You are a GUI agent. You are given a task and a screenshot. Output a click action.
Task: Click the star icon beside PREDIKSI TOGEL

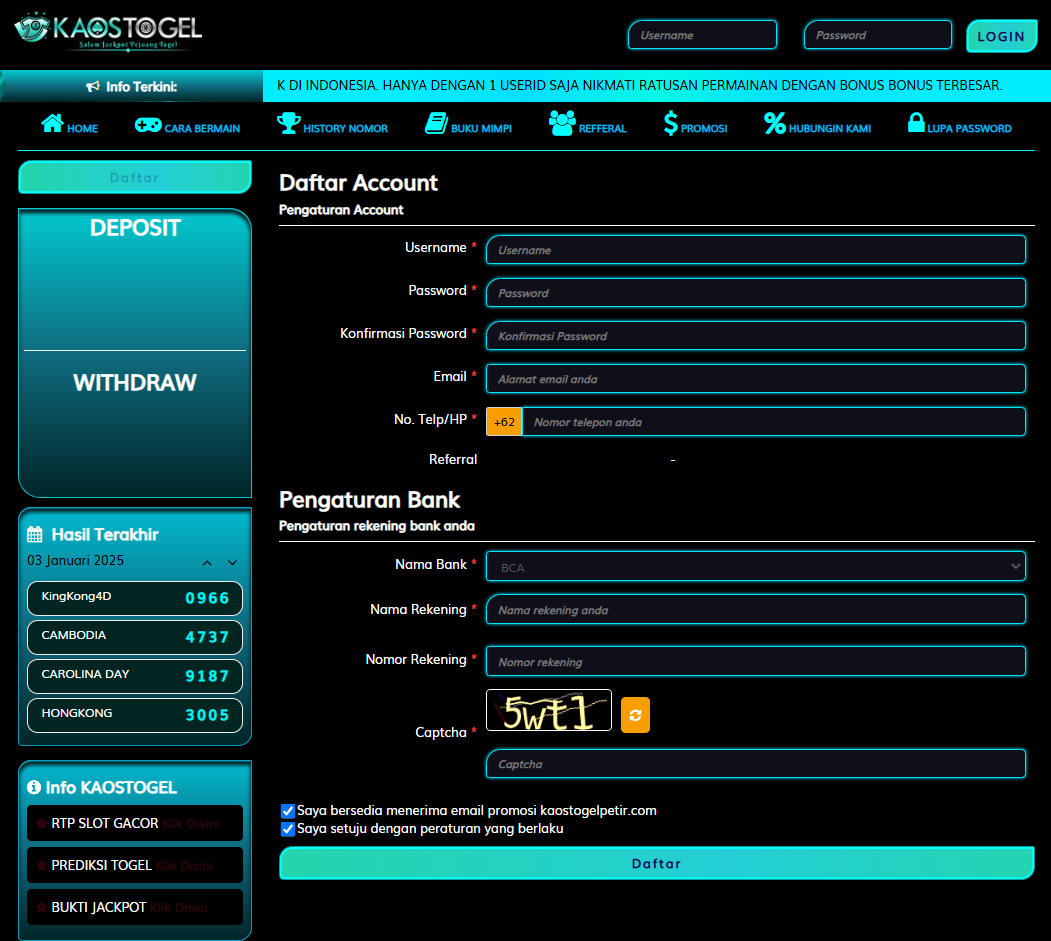(42, 865)
